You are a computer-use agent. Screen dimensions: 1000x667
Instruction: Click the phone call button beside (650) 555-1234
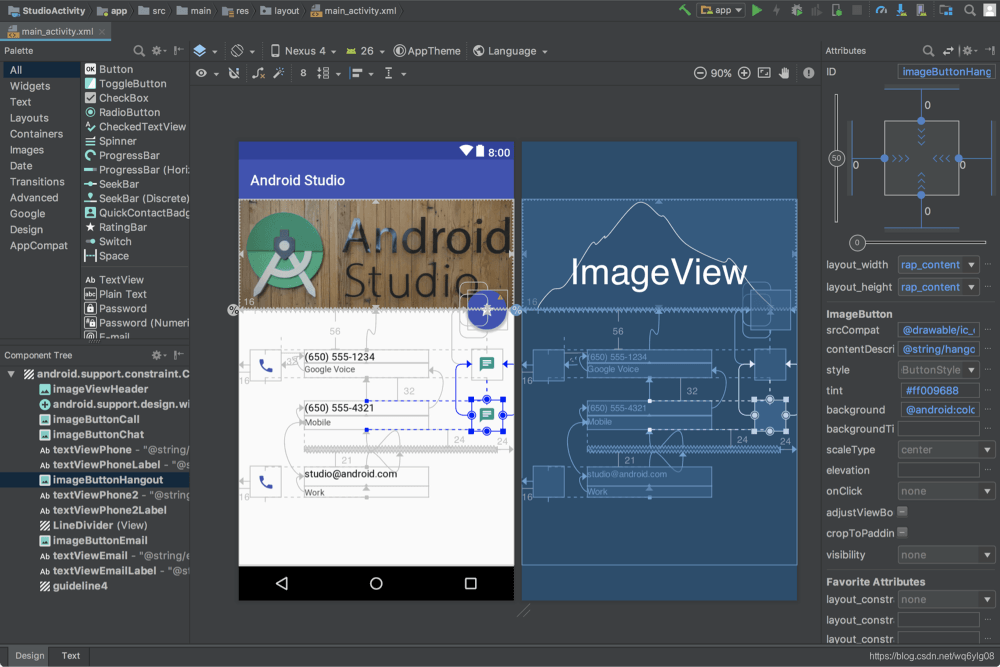[x=265, y=365]
